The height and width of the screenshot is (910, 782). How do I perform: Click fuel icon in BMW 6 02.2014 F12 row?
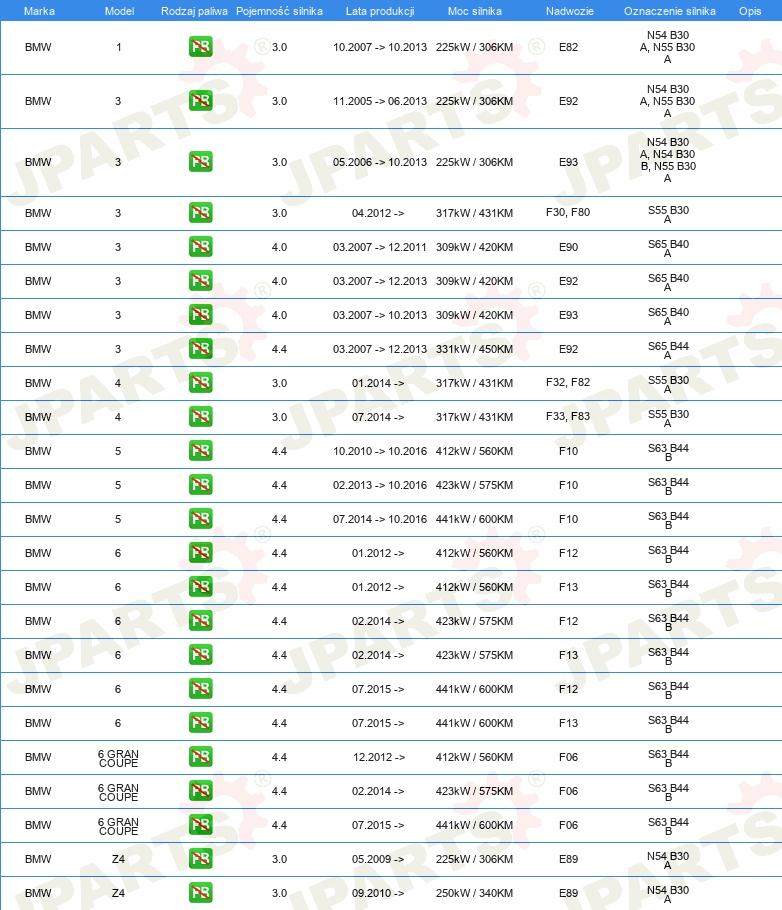200,621
